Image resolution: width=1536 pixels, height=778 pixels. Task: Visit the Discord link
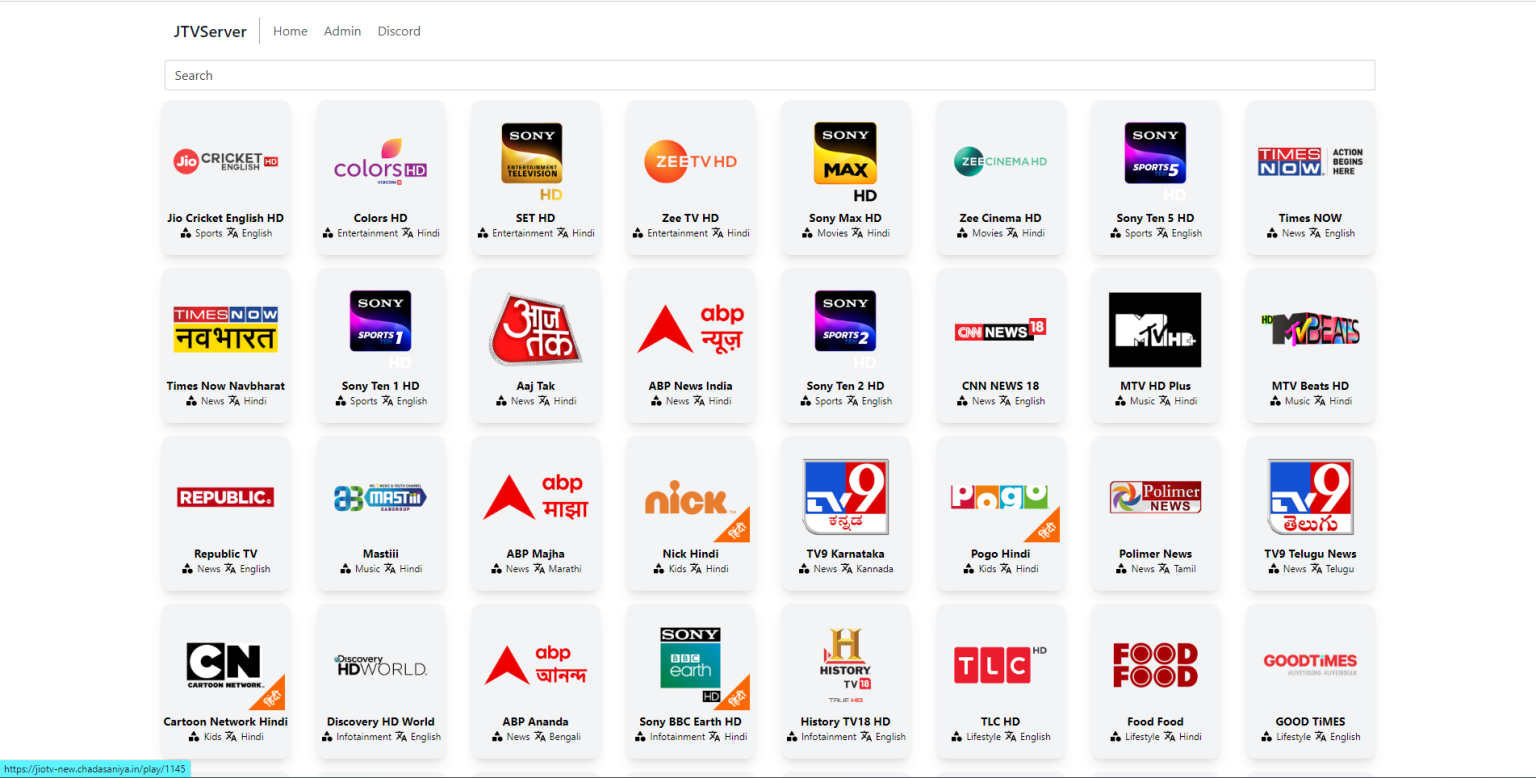[398, 31]
